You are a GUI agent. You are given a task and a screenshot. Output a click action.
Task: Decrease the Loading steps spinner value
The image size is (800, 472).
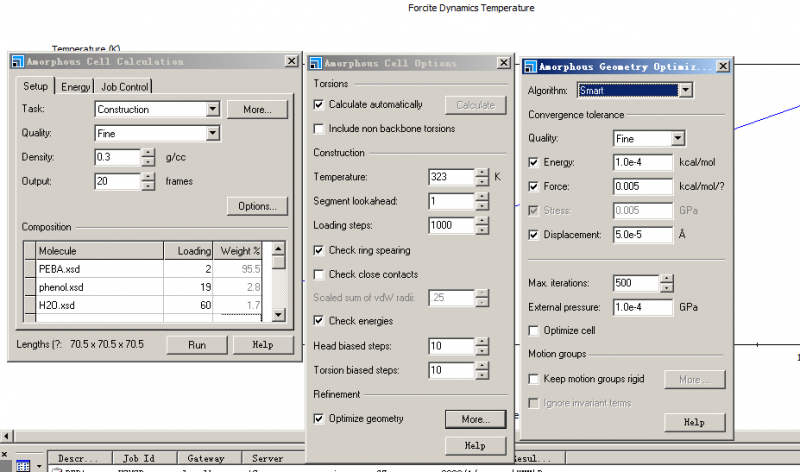tap(483, 230)
